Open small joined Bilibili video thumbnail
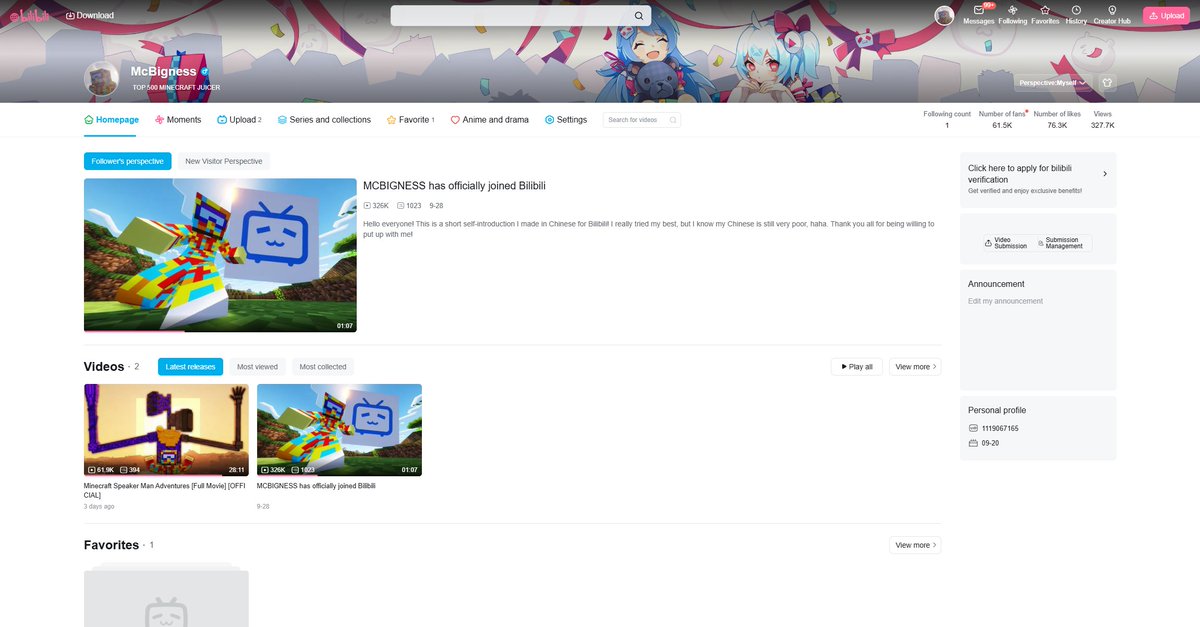Screen dimensions: 1200x627 click(x=339, y=430)
